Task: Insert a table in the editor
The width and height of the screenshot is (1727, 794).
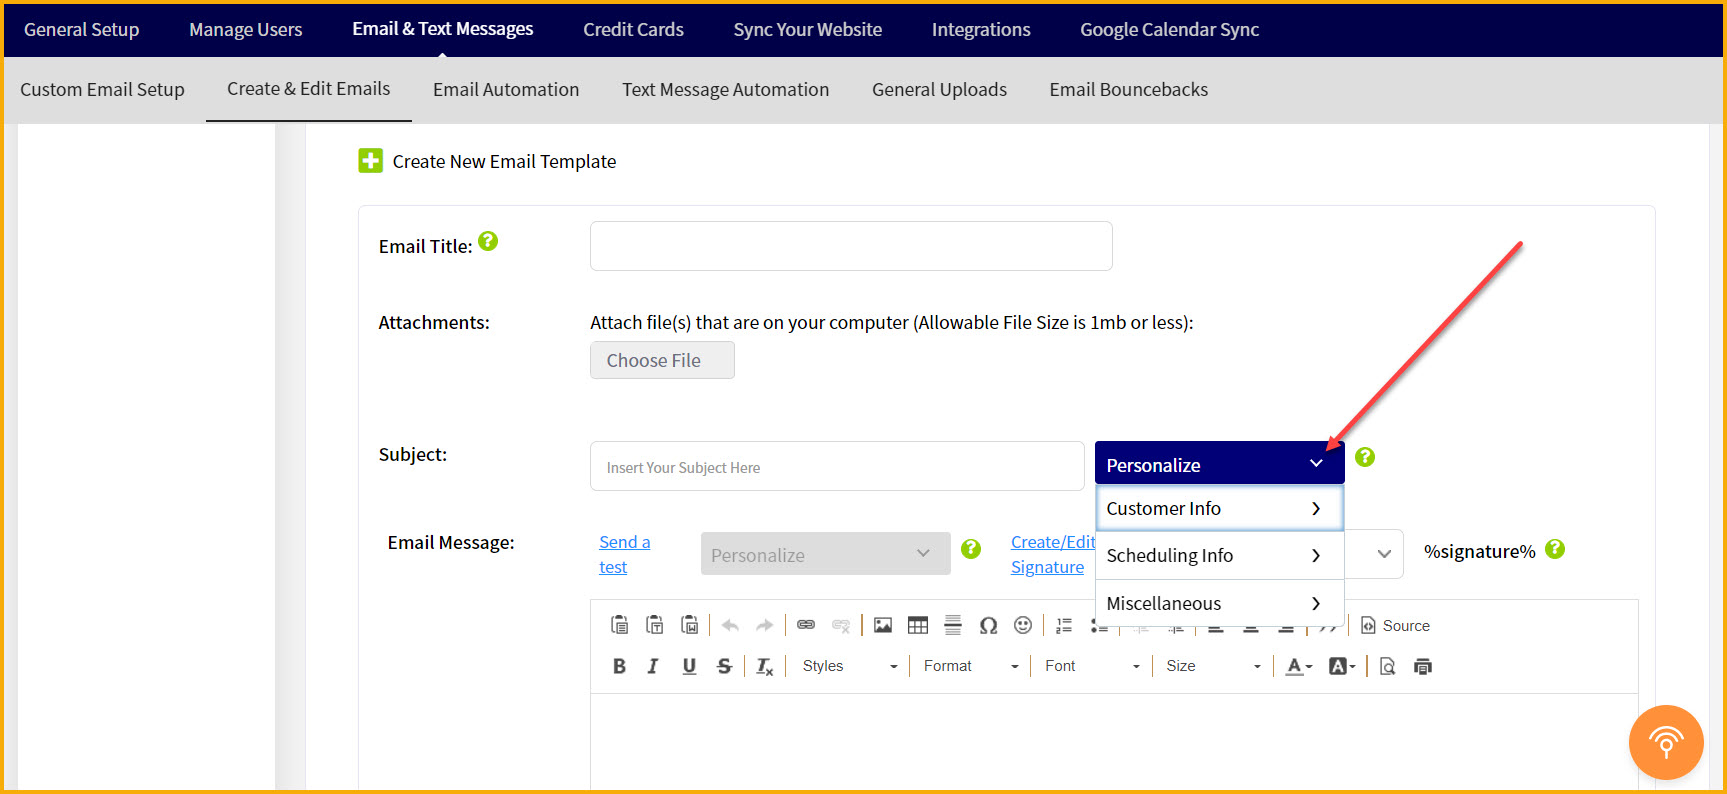Action: [918, 625]
